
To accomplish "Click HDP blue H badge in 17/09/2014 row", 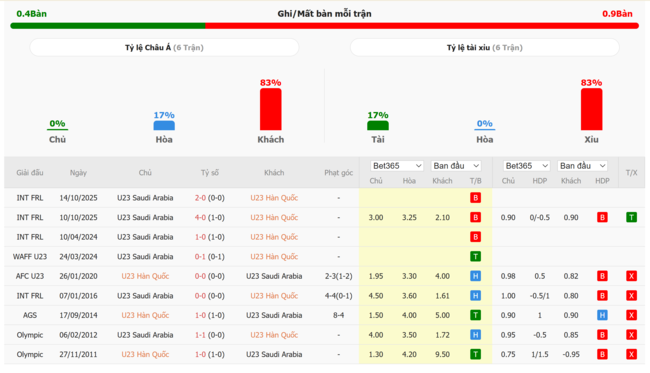I will point(602,315).
